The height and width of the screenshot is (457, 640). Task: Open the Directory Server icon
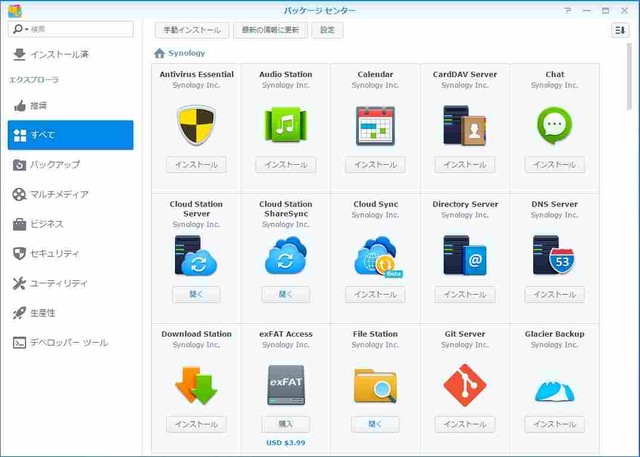pyautogui.click(x=464, y=255)
